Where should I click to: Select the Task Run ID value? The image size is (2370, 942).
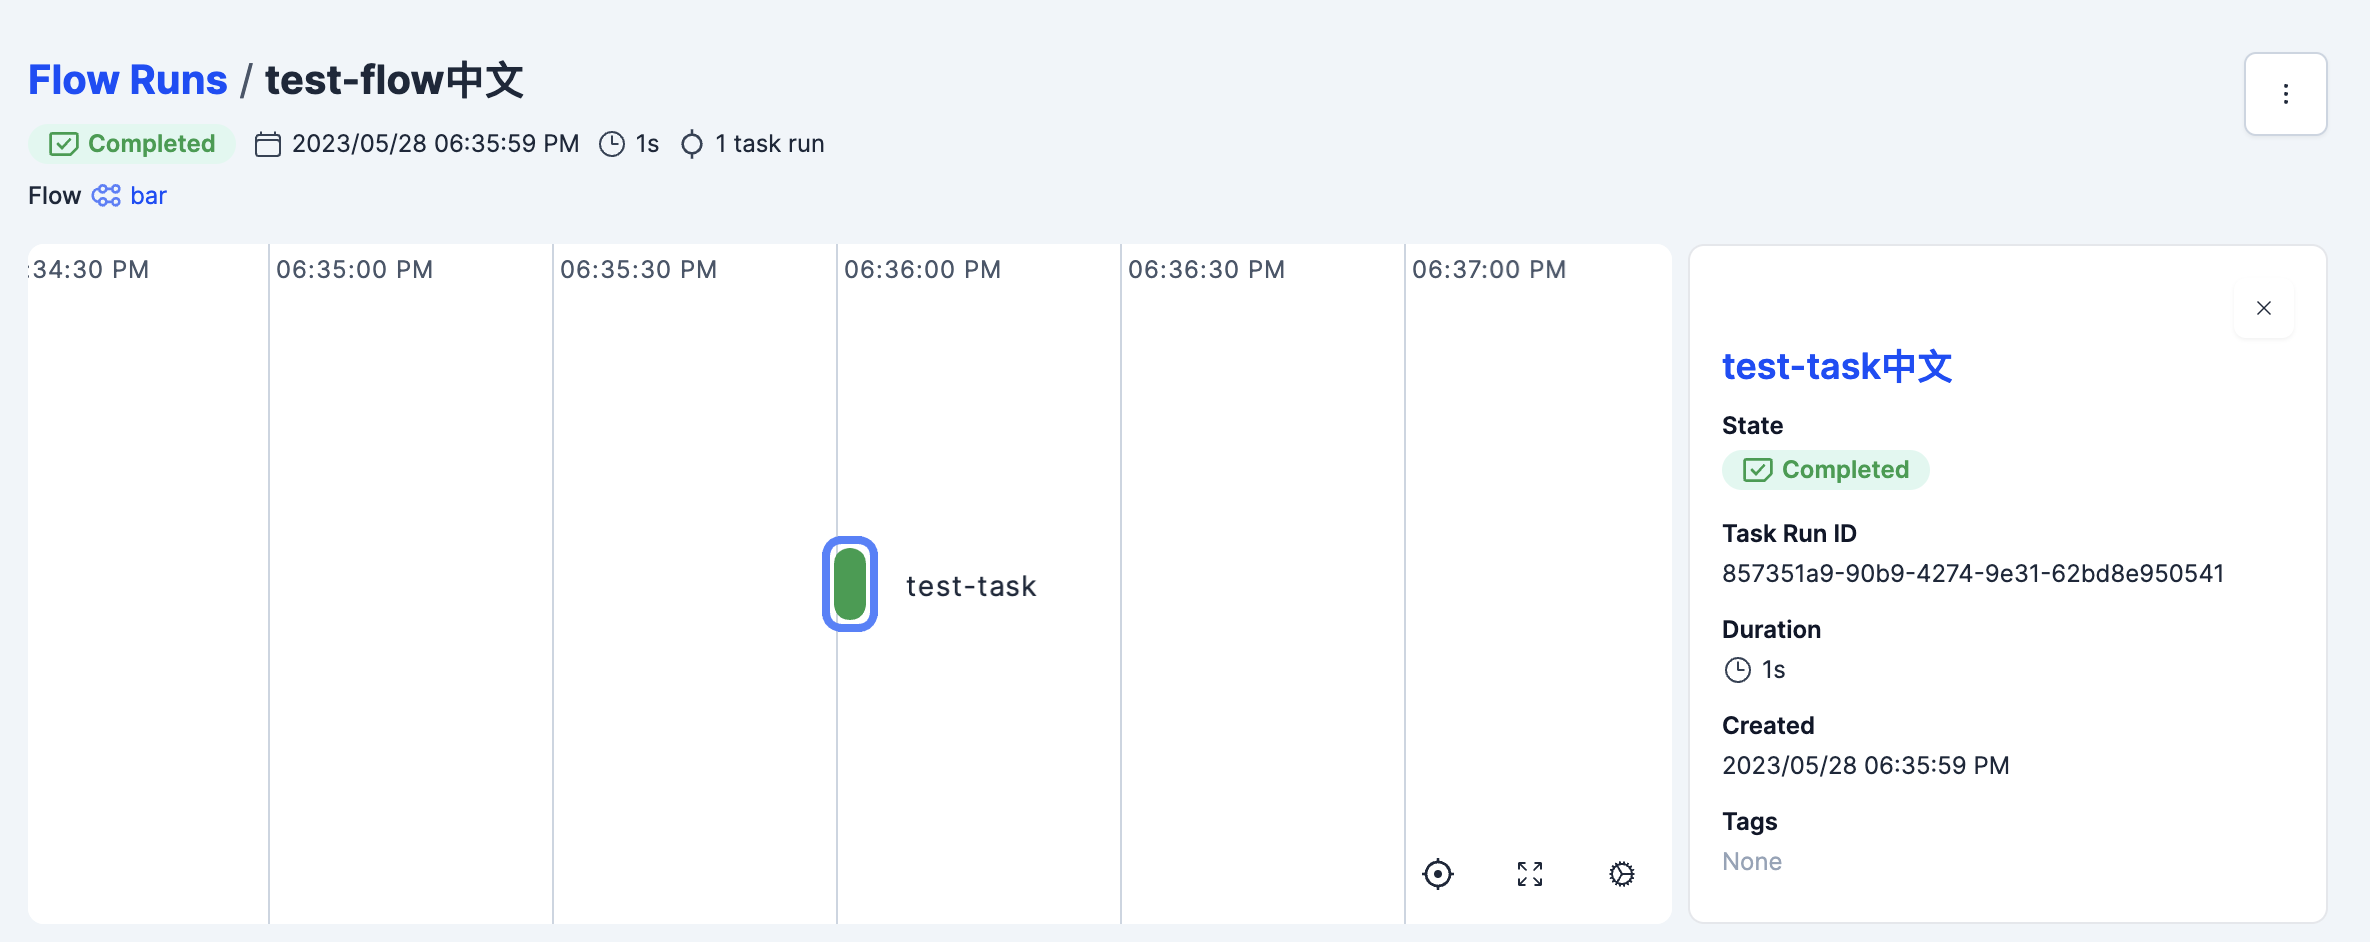[x=1973, y=572]
